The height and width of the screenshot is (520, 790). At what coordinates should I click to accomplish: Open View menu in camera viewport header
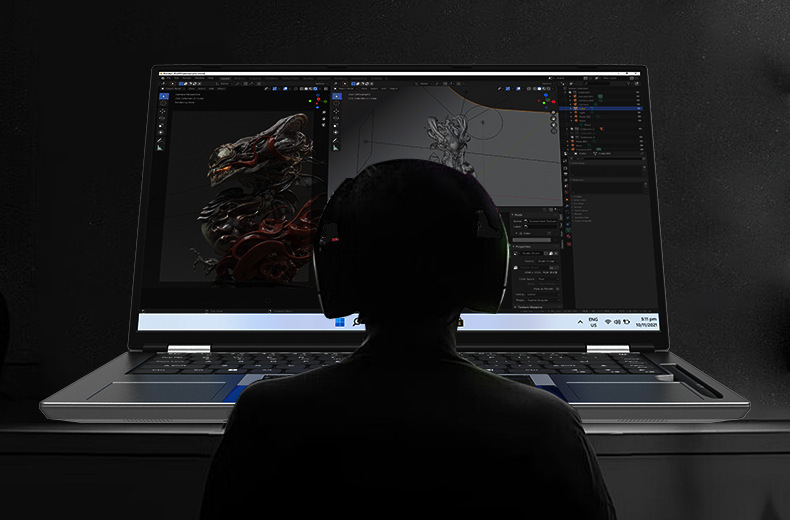191,89
